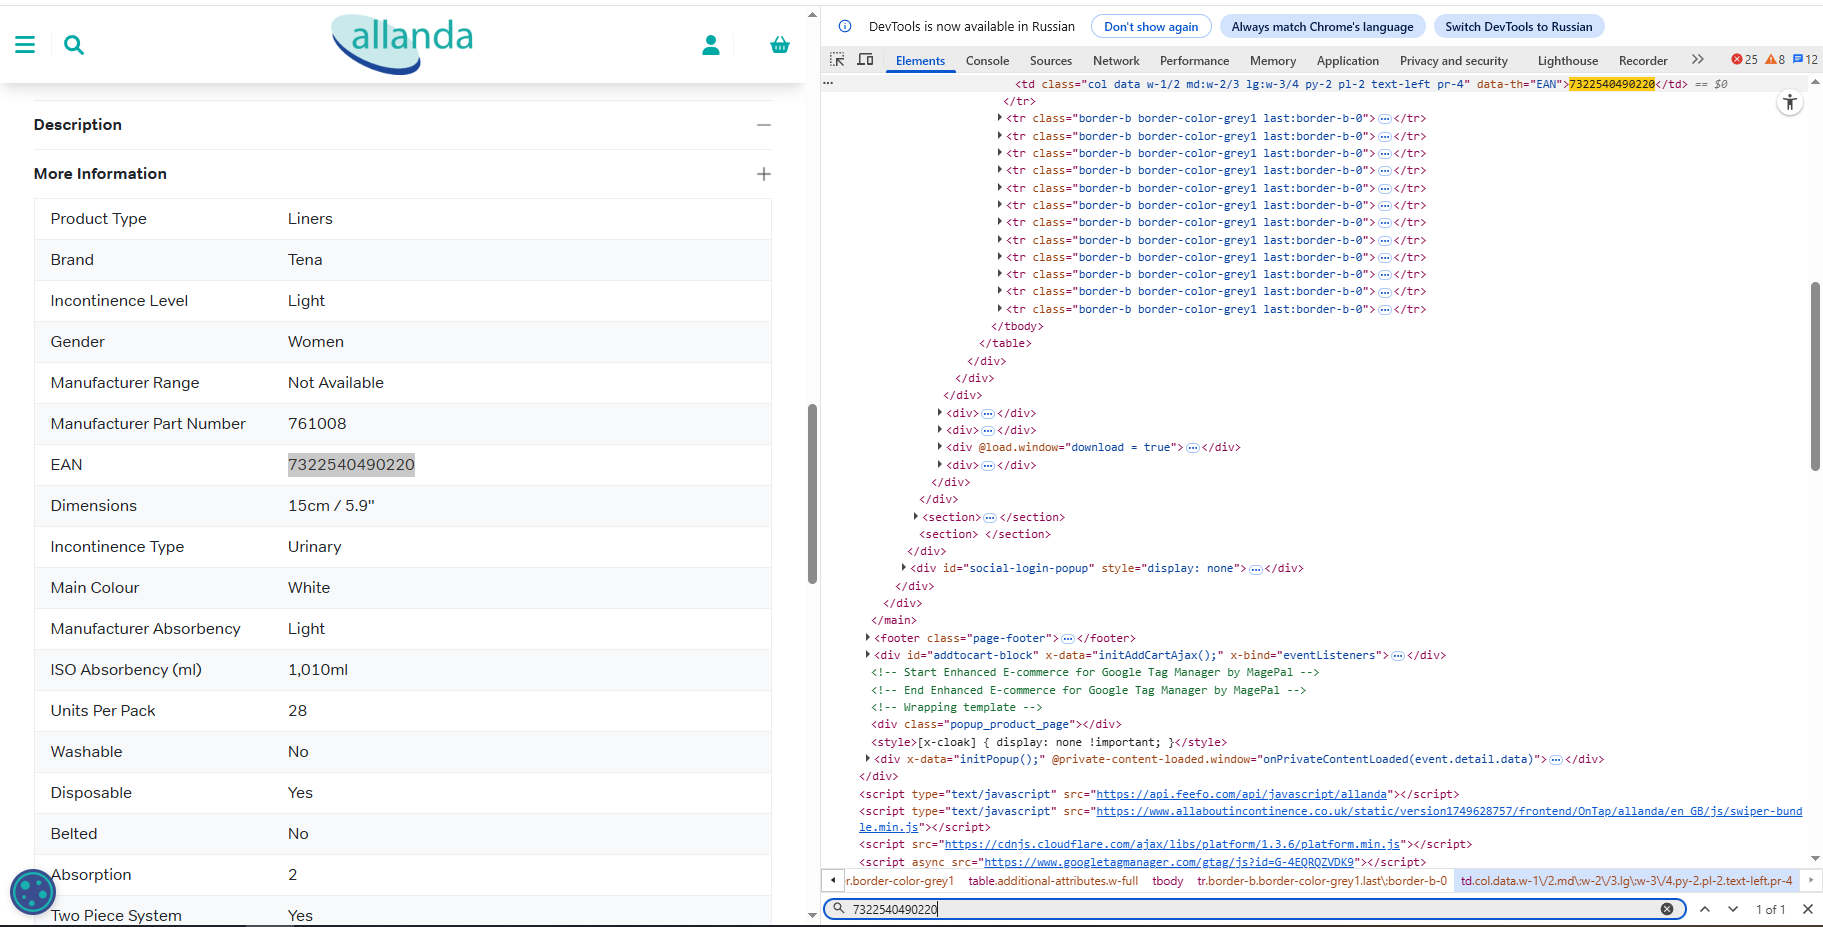Screen dimensions: 1823x927
Task: Expand the social-login-popup div node
Action: 904,568
